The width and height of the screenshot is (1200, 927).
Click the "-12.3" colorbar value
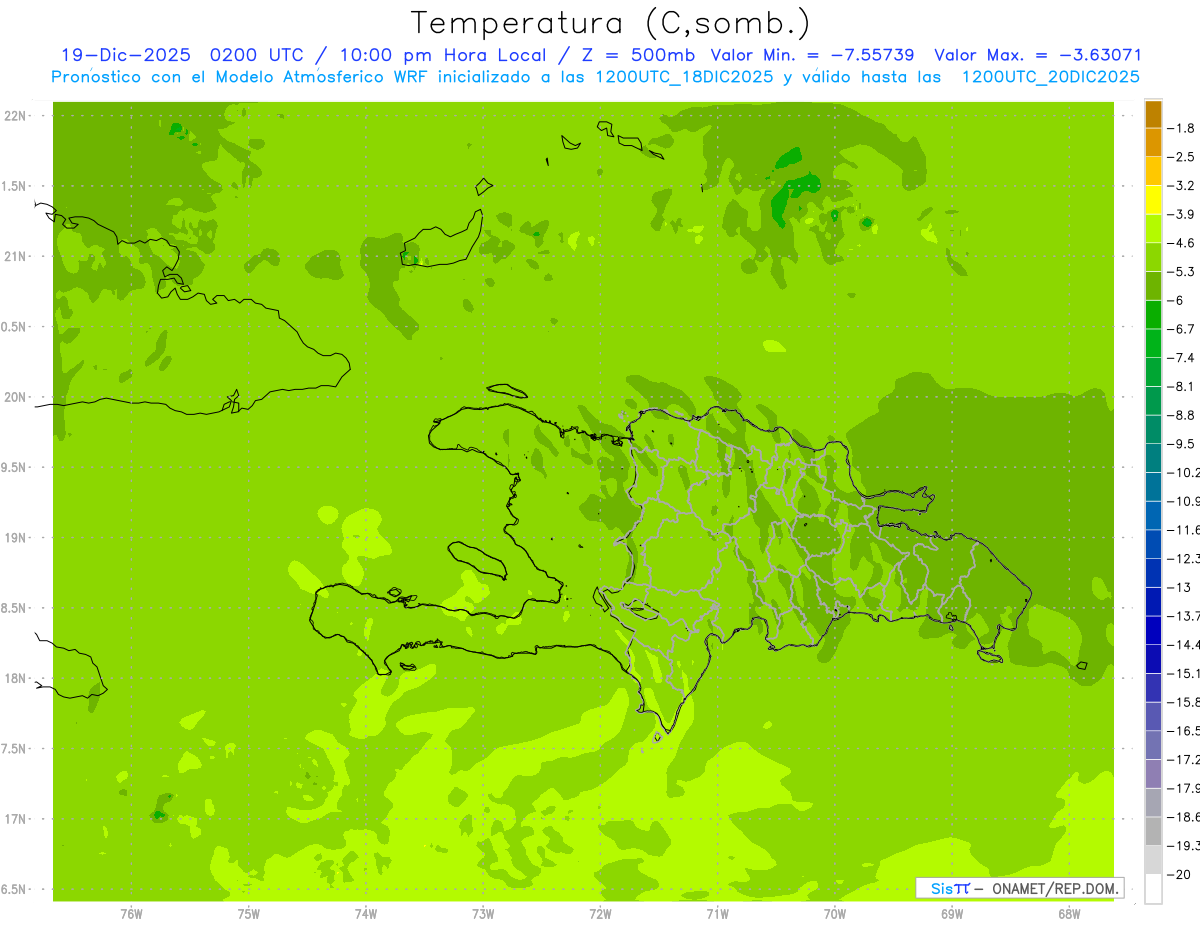(1184, 559)
